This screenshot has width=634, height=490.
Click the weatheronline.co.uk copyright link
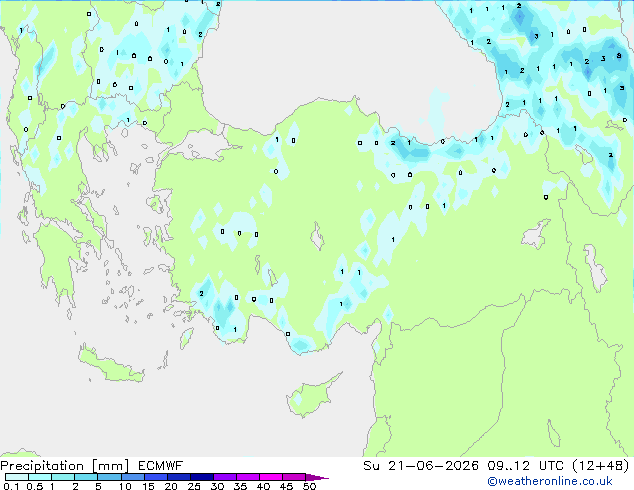[x=550, y=481]
